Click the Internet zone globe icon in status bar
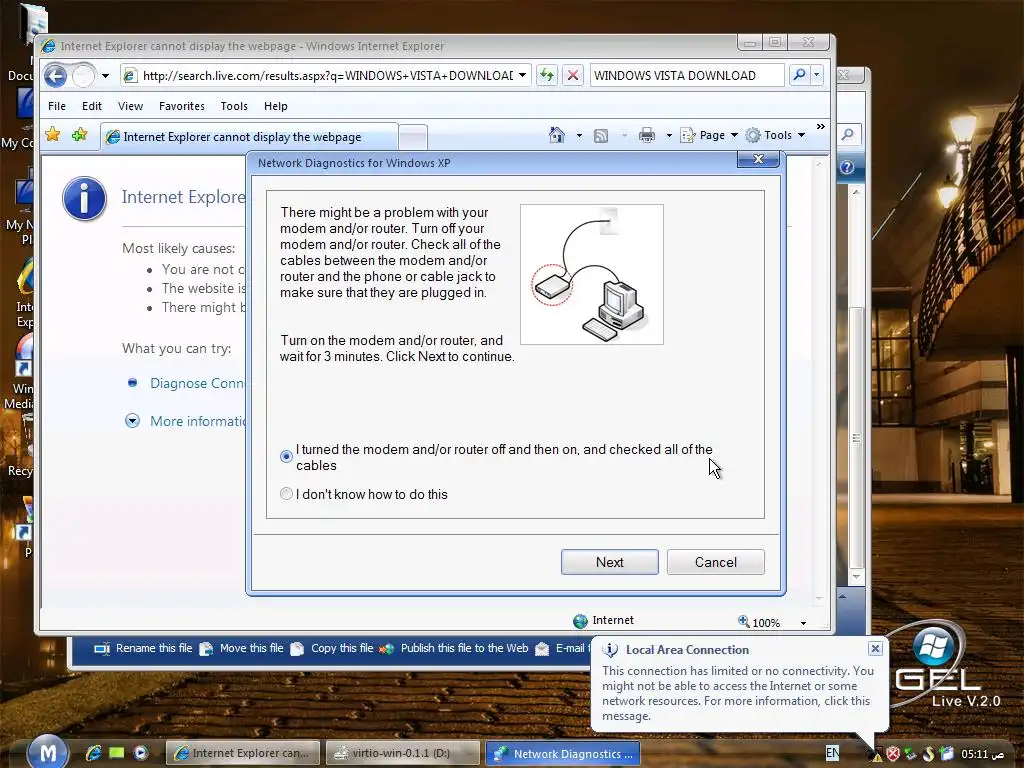This screenshot has width=1024, height=768. click(580, 621)
